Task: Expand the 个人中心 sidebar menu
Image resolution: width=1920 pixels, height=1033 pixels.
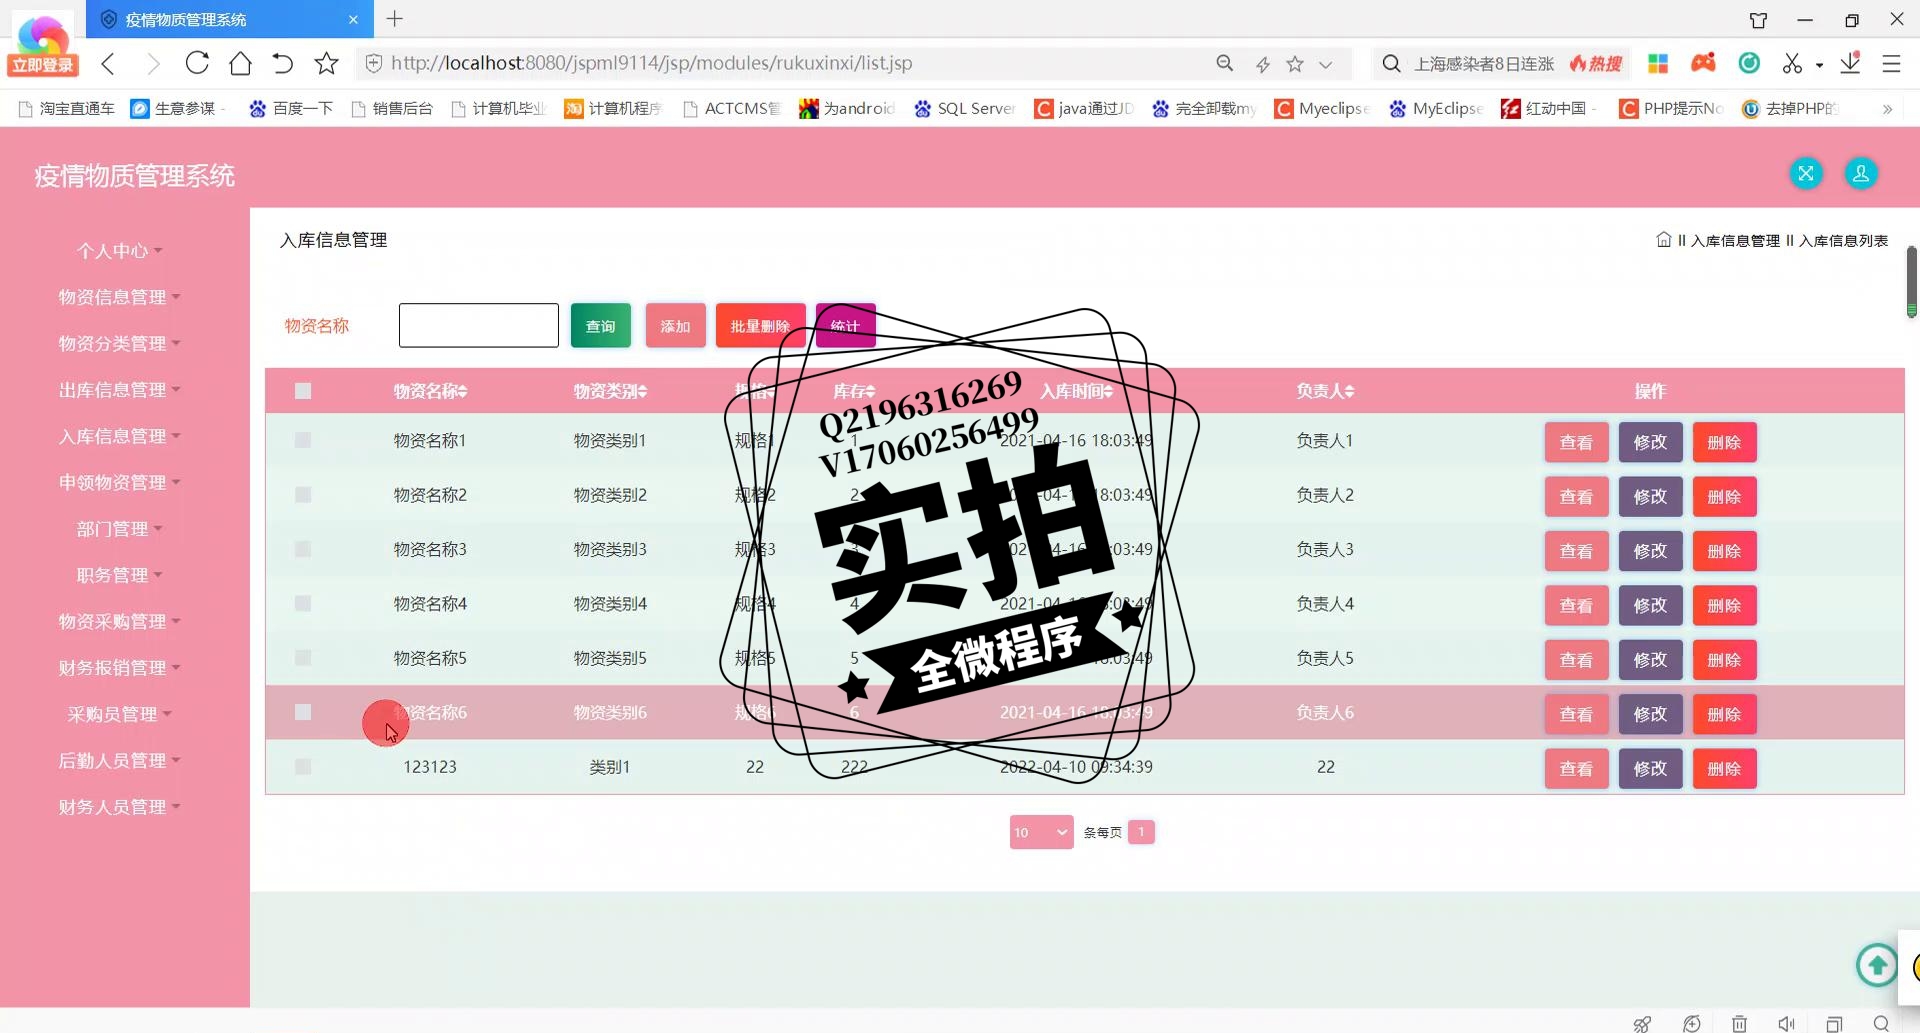Action: [119, 251]
